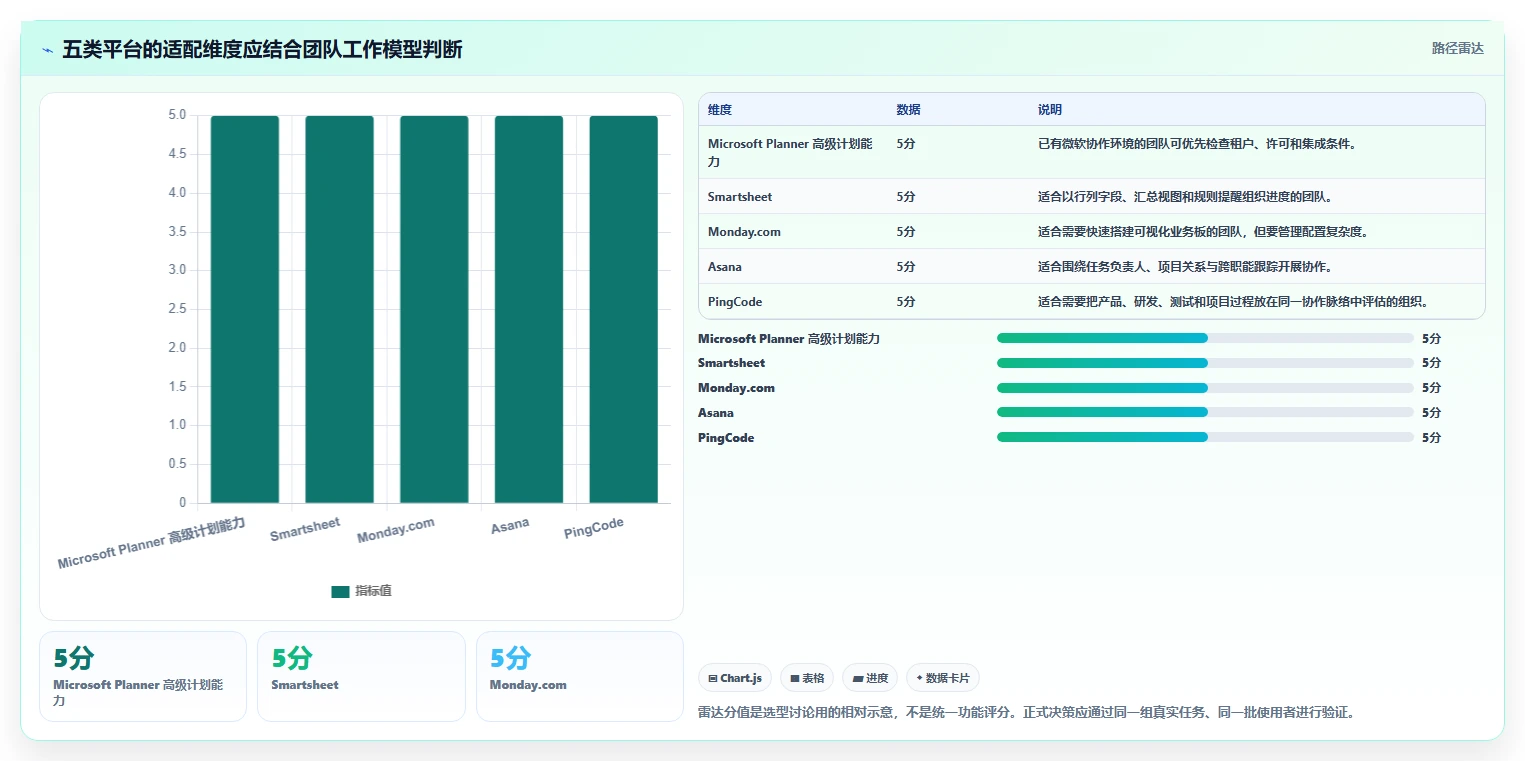Click the Smartsheet bar in the chart
The image size is (1525, 761).
pos(339,309)
